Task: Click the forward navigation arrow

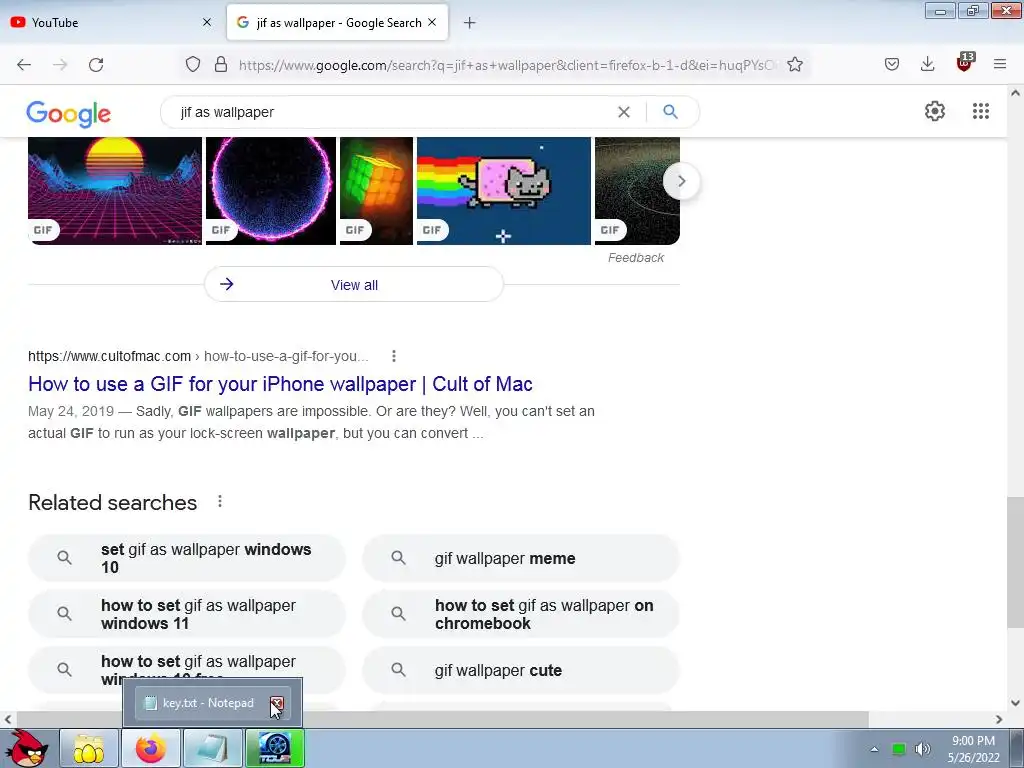Action: (x=60, y=65)
